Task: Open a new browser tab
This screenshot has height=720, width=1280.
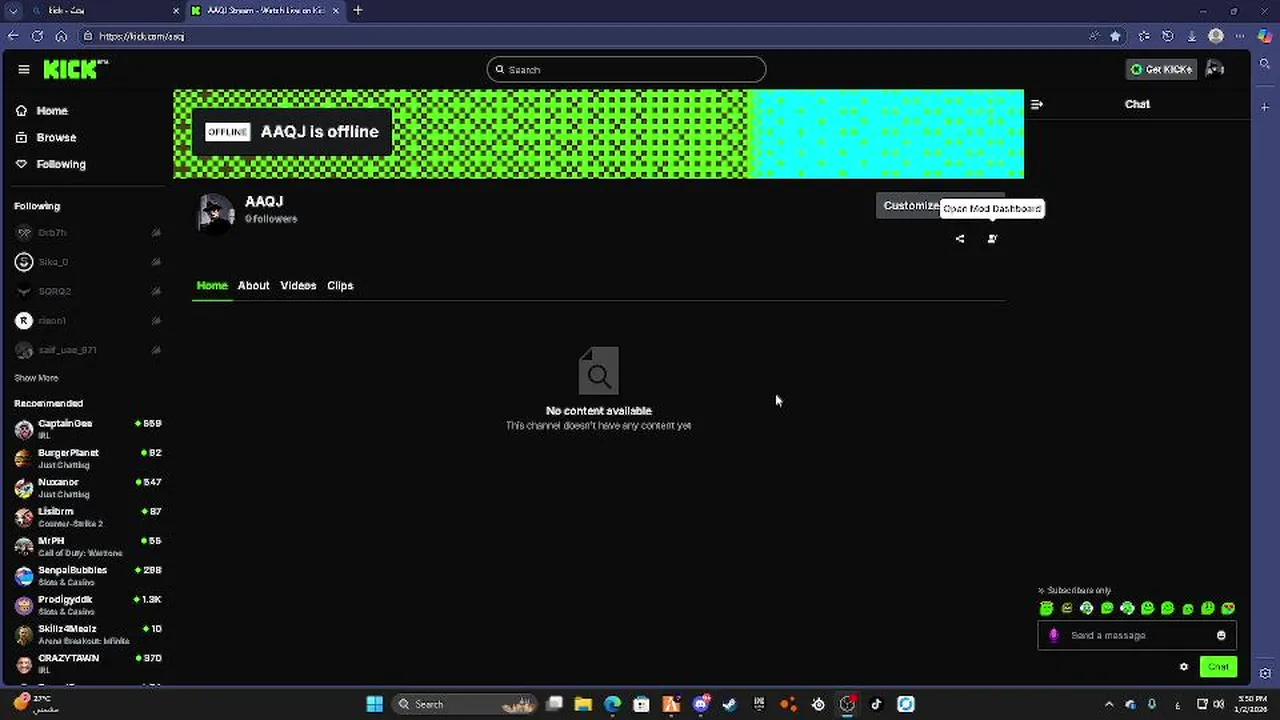Action: pos(358,10)
